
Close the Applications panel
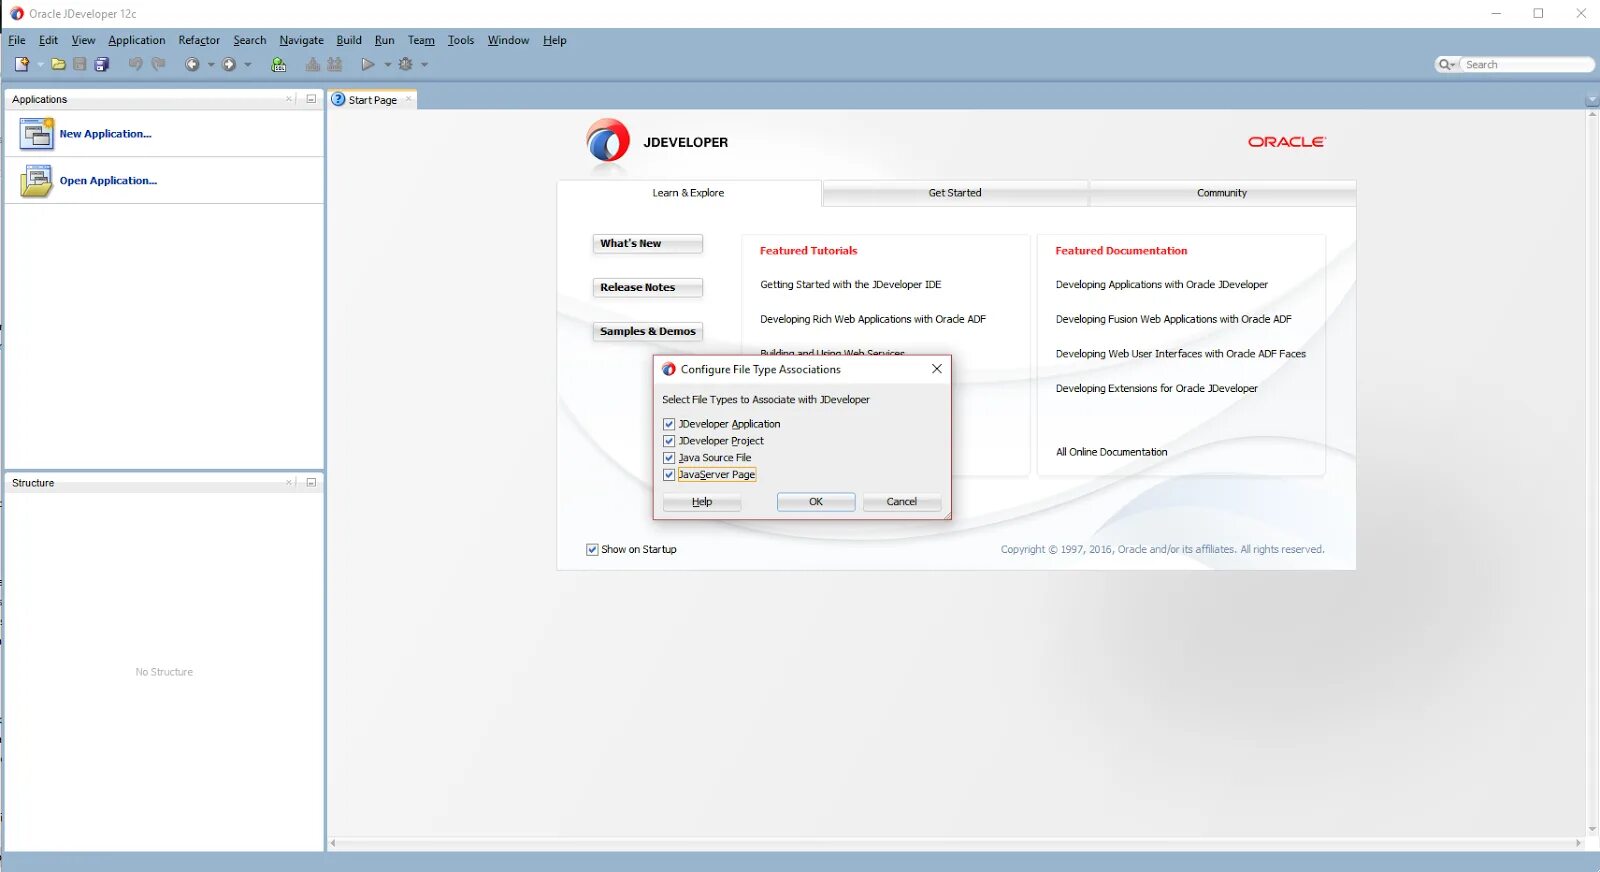click(x=289, y=99)
